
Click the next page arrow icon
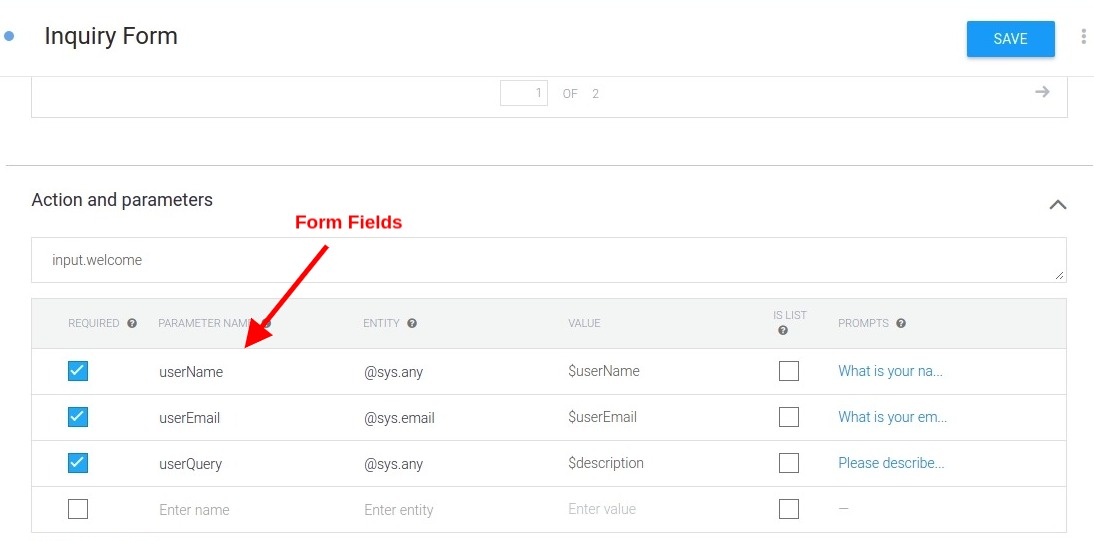1042,92
